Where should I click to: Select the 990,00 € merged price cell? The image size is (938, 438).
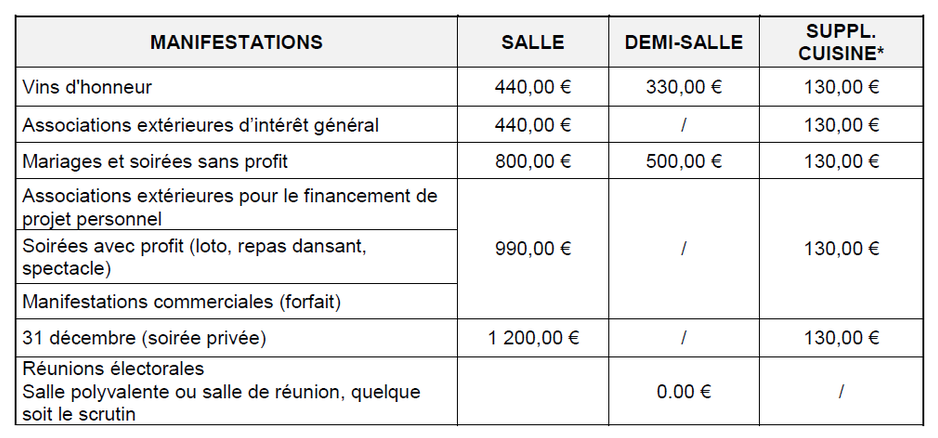pos(533,248)
